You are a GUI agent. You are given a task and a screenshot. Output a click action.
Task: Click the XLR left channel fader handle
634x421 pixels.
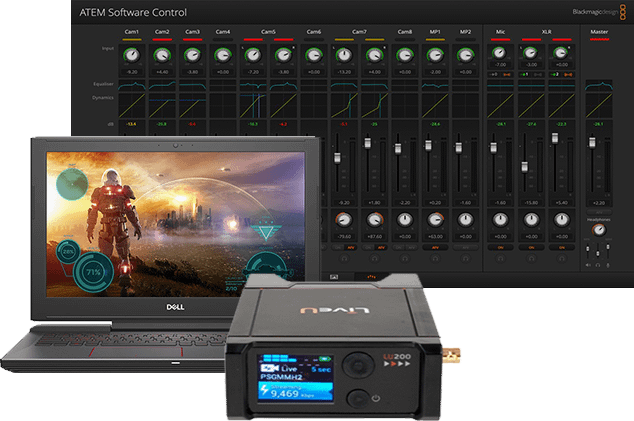[524, 167]
